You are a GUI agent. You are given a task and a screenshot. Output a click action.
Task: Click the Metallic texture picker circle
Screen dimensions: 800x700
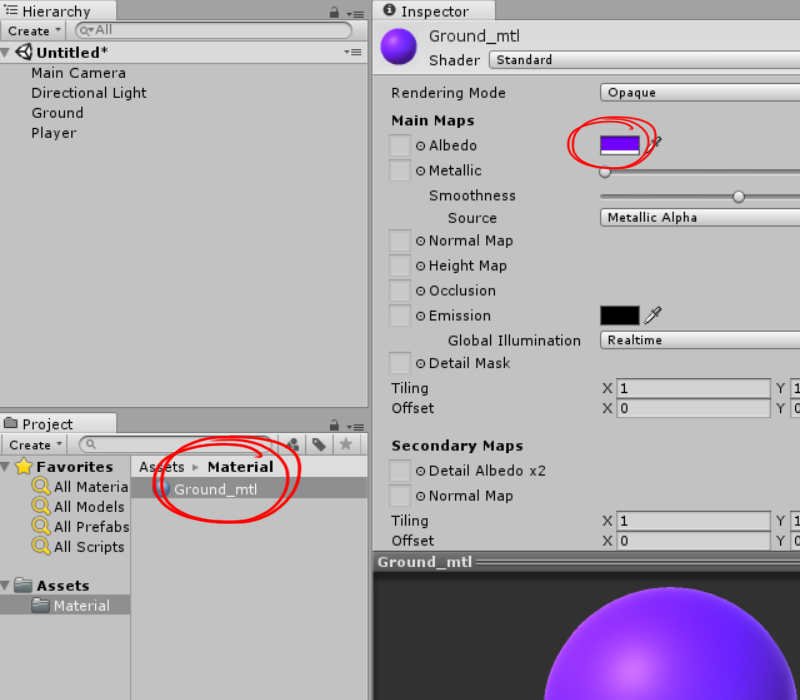420,171
